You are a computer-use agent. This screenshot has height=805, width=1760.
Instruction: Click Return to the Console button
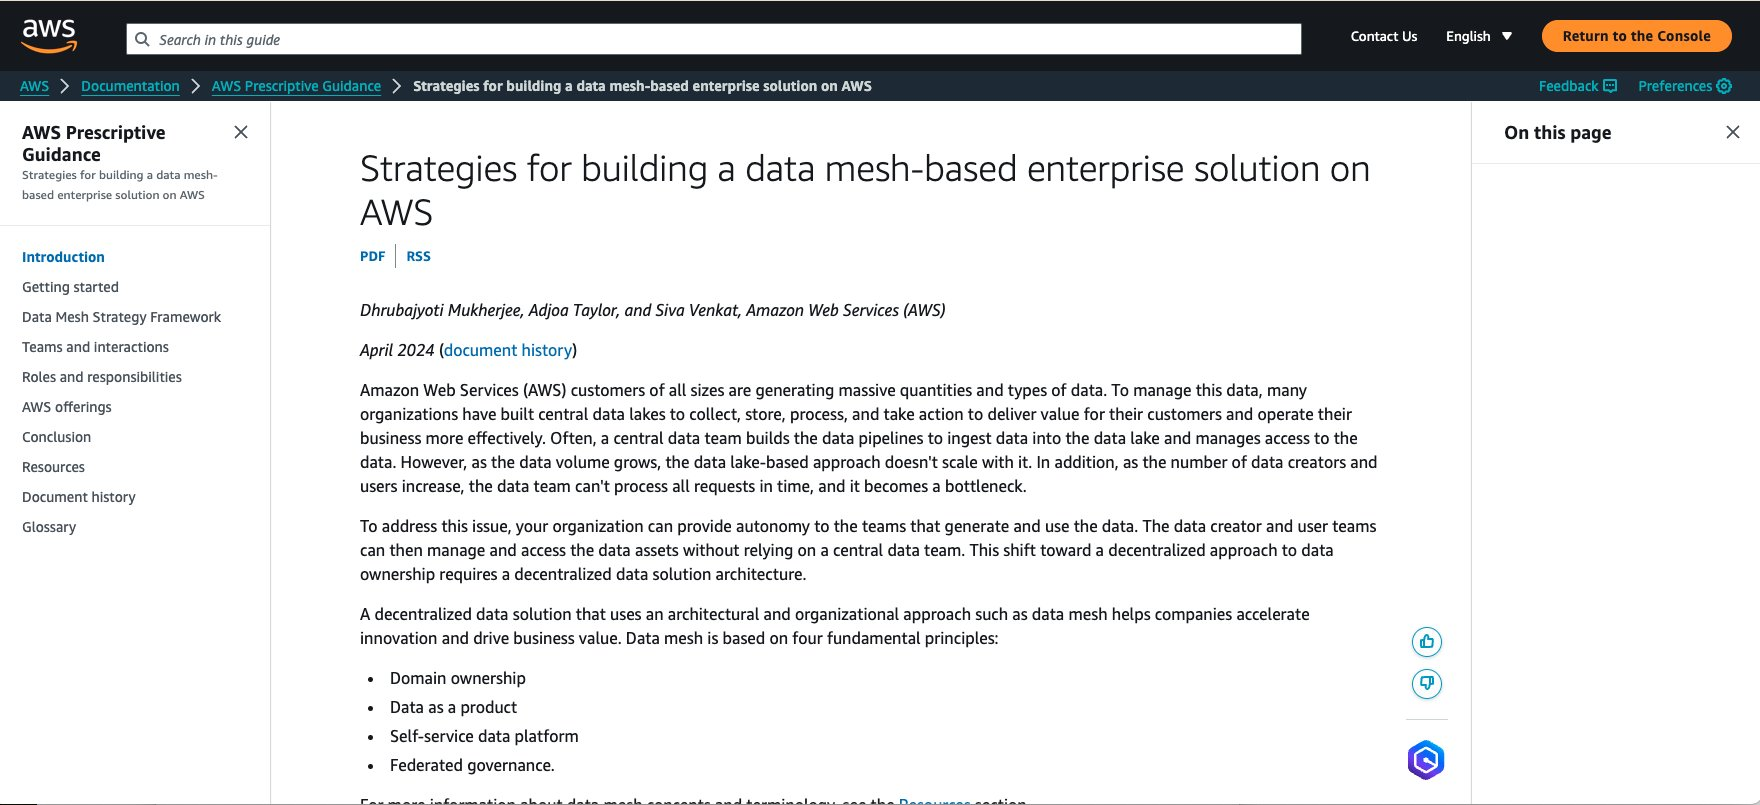[x=1635, y=35]
